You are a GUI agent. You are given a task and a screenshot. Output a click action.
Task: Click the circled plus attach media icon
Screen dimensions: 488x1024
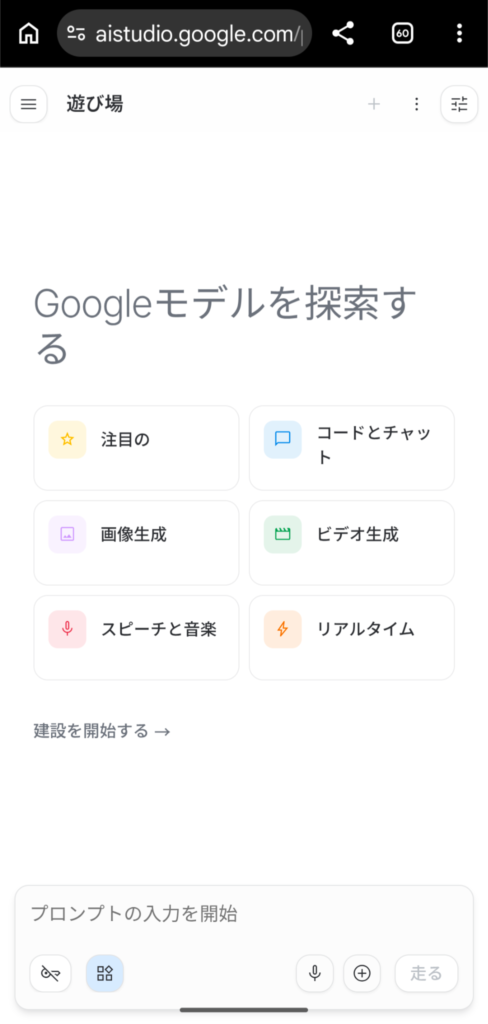362,974
